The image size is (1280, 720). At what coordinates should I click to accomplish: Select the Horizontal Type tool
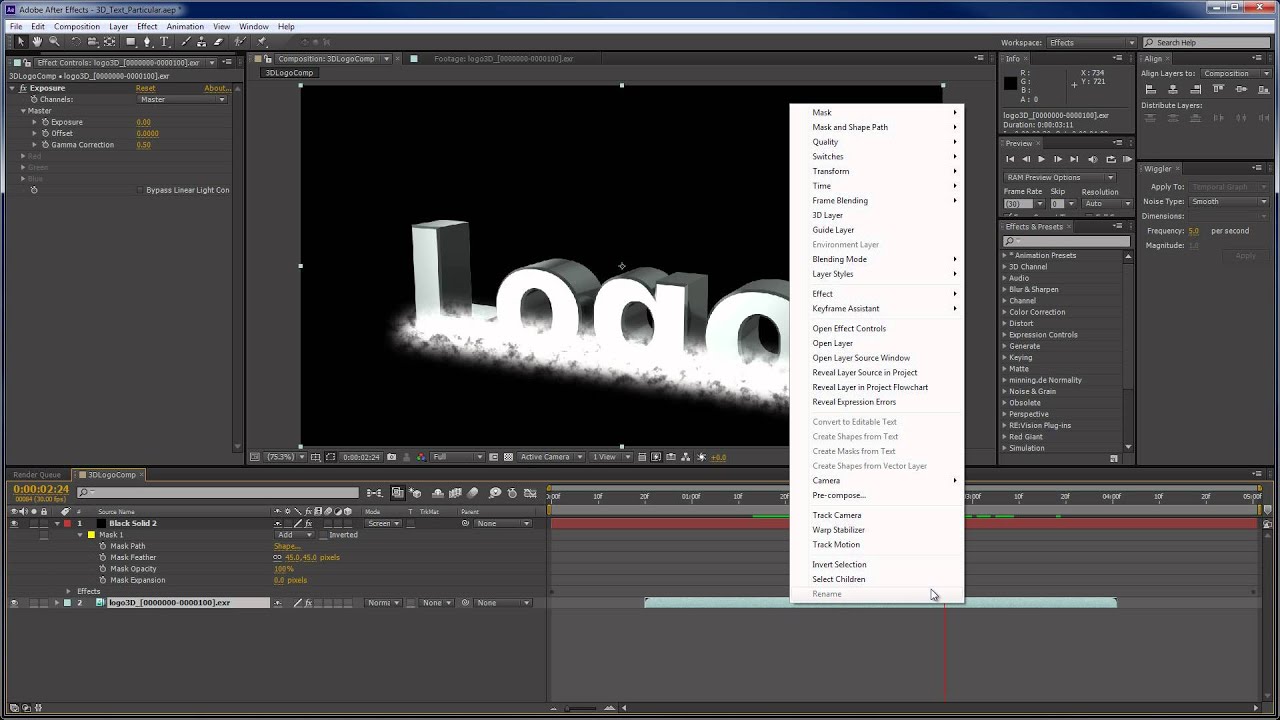(x=165, y=42)
